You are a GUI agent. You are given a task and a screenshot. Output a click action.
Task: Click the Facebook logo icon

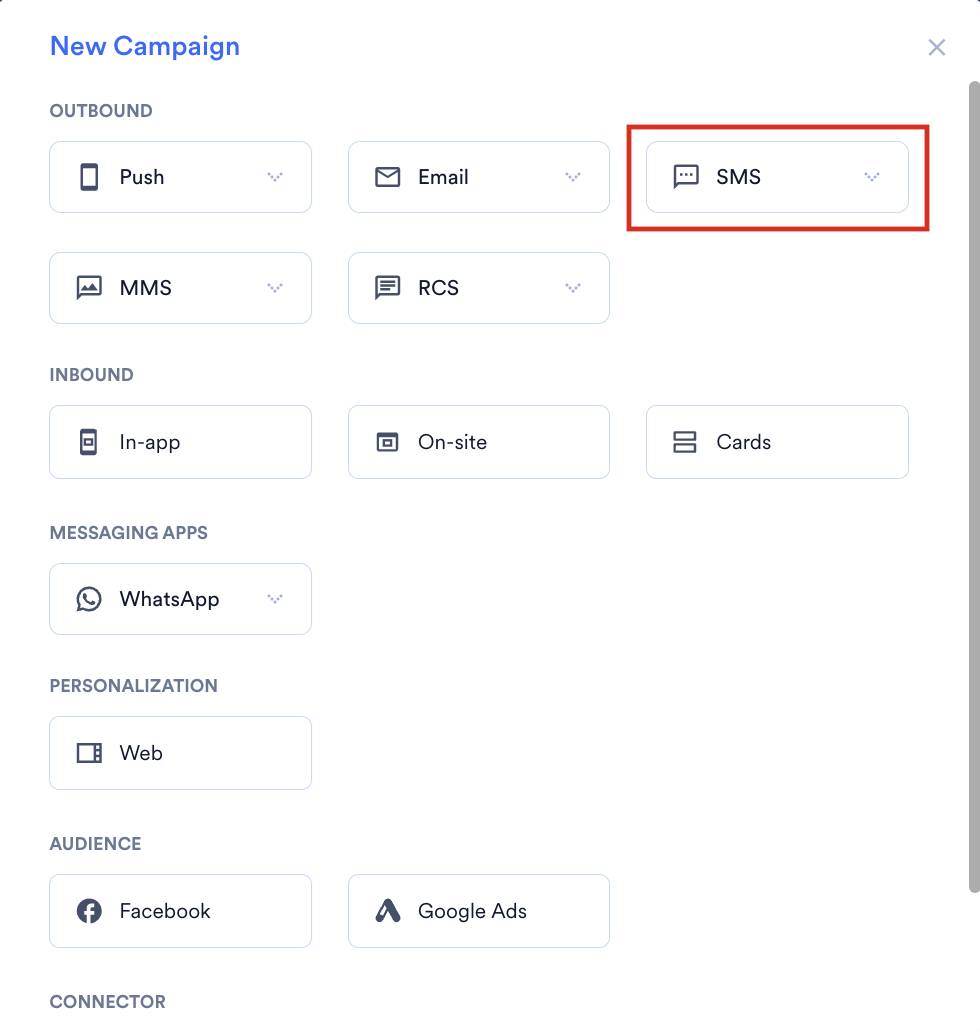coord(89,911)
